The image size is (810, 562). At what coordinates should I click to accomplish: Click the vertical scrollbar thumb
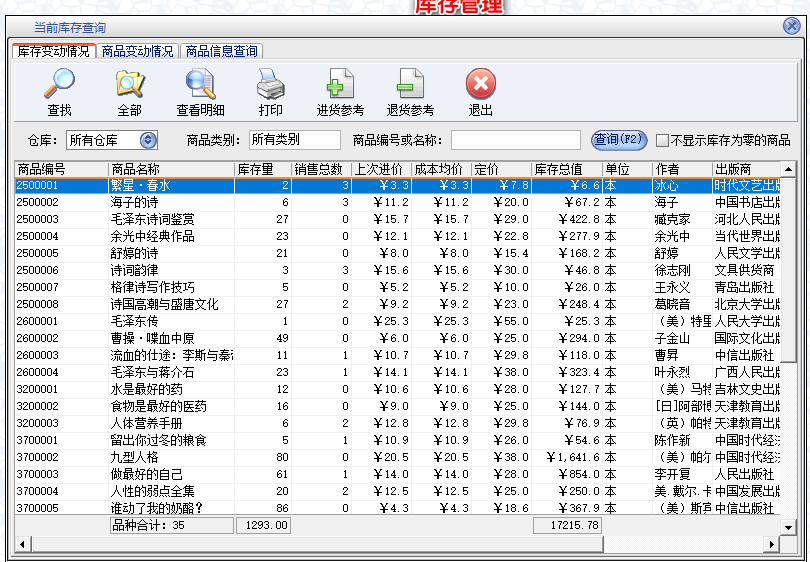788,269
